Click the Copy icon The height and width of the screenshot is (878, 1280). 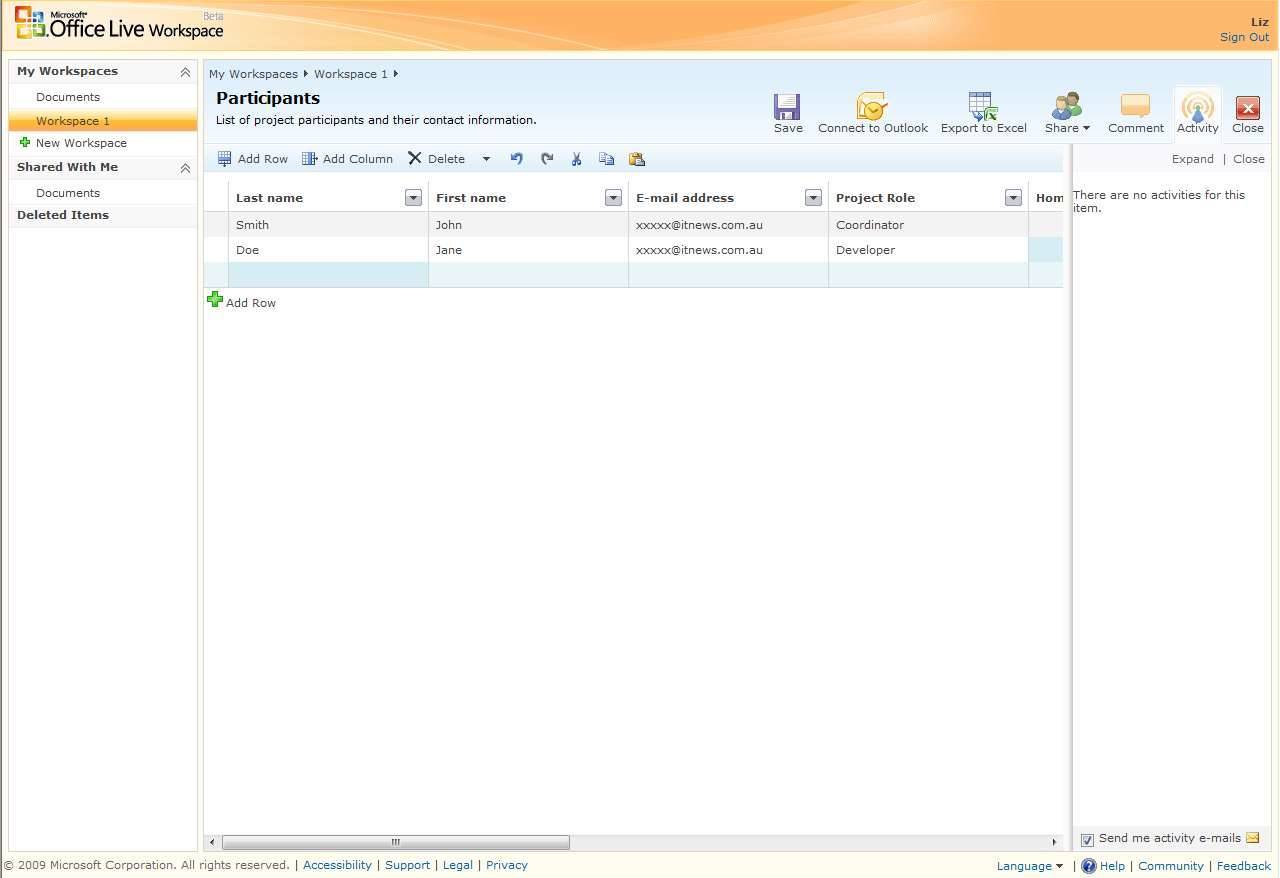pos(607,158)
